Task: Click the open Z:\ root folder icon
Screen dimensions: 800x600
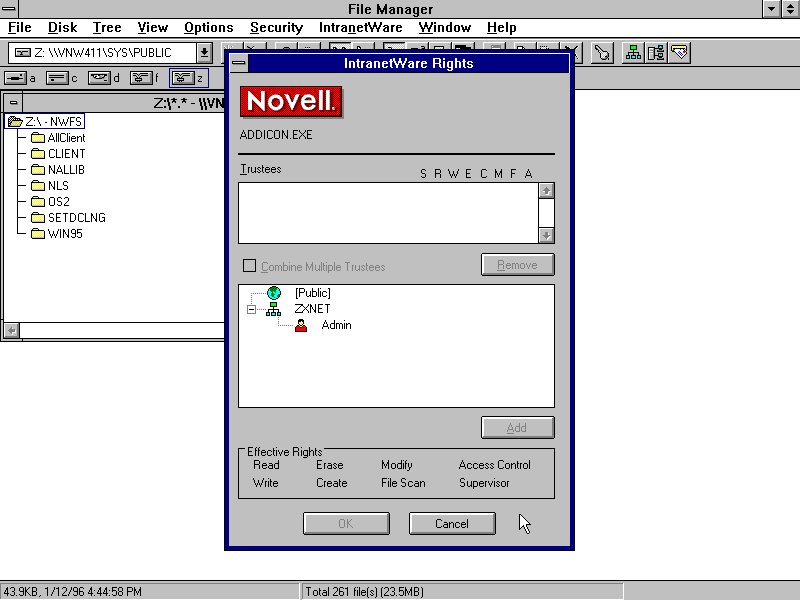Action: tap(15, 121)
